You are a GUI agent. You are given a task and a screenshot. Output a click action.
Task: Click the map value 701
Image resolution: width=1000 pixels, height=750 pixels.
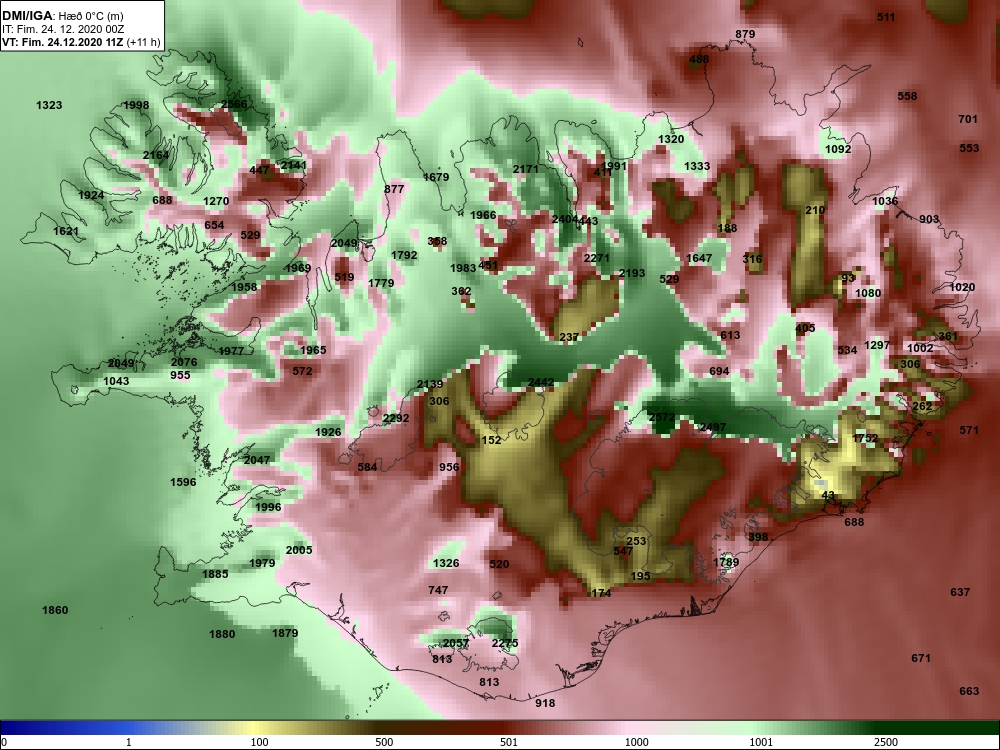click(x=968, y=119)
